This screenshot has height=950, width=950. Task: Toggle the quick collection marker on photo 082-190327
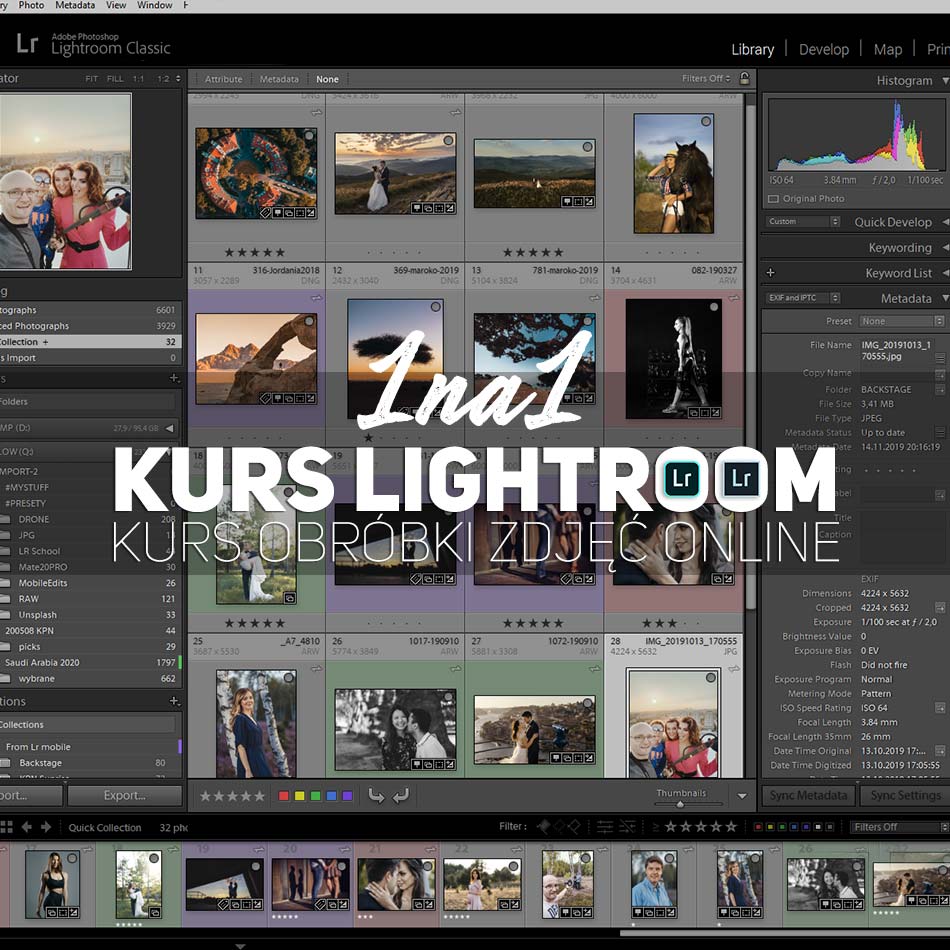(x=714, y=307)
